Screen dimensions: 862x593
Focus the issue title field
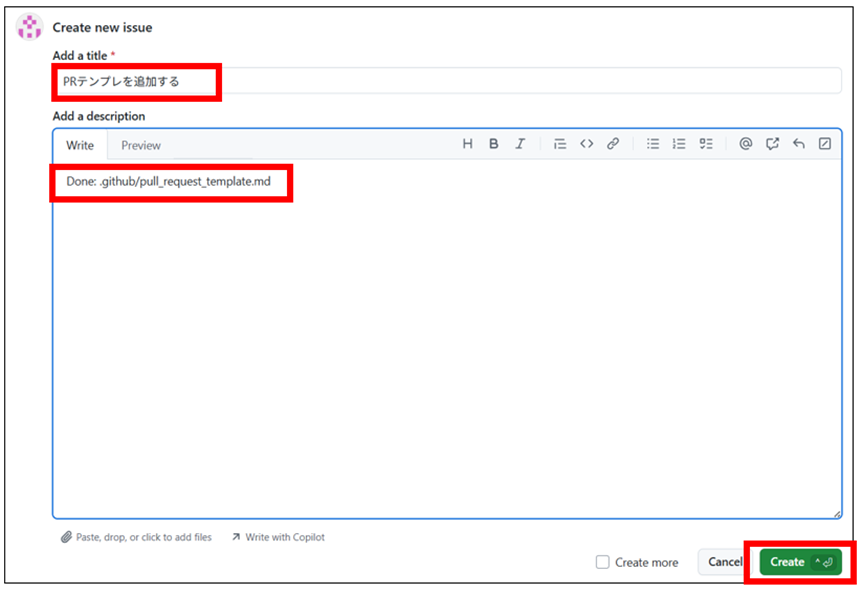tap(447, 81)
